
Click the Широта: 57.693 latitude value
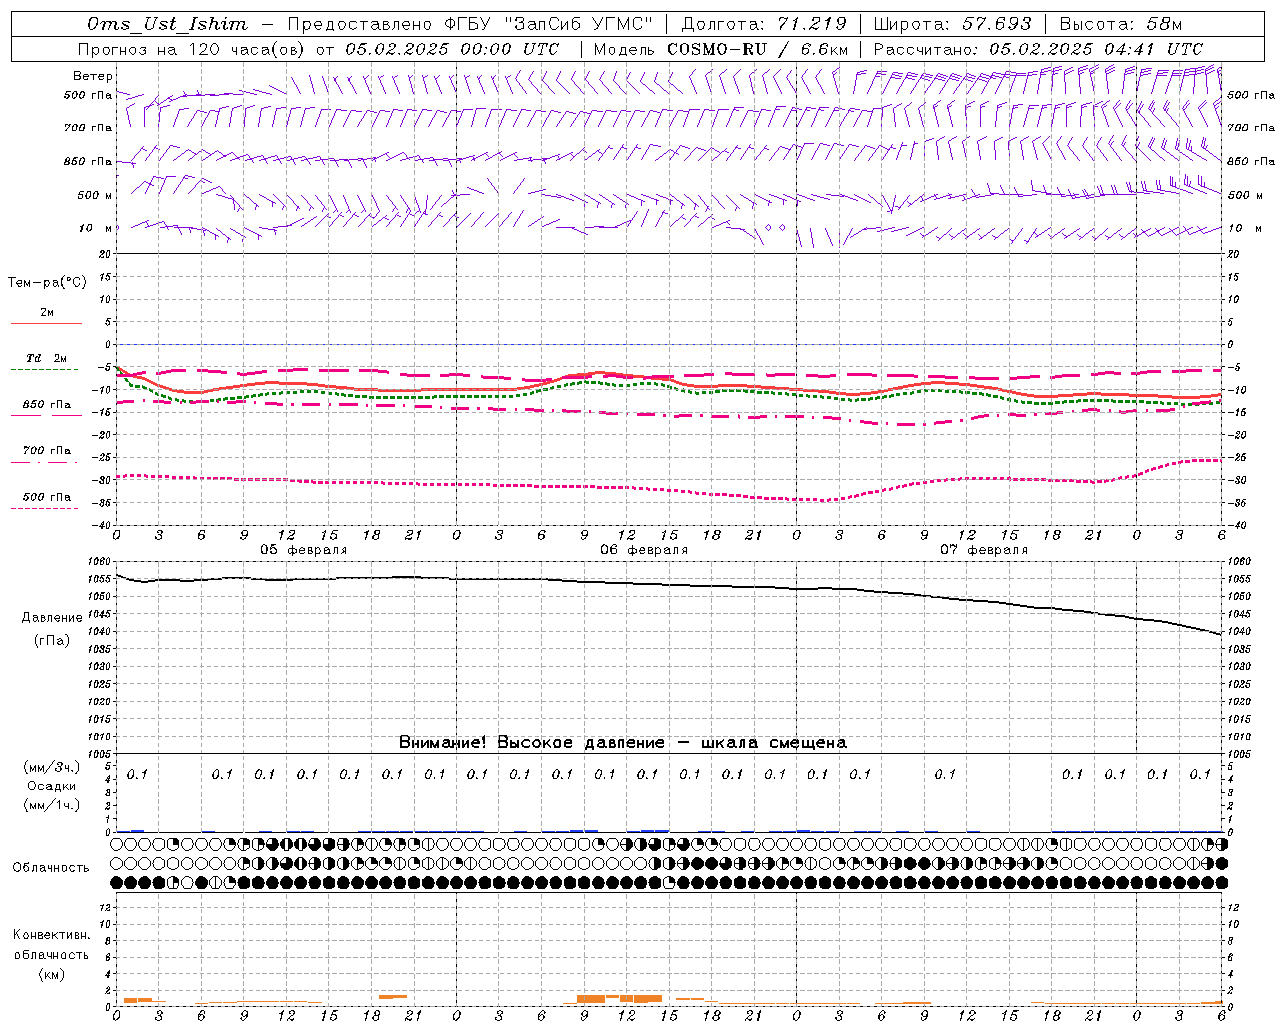pos(952,24)
